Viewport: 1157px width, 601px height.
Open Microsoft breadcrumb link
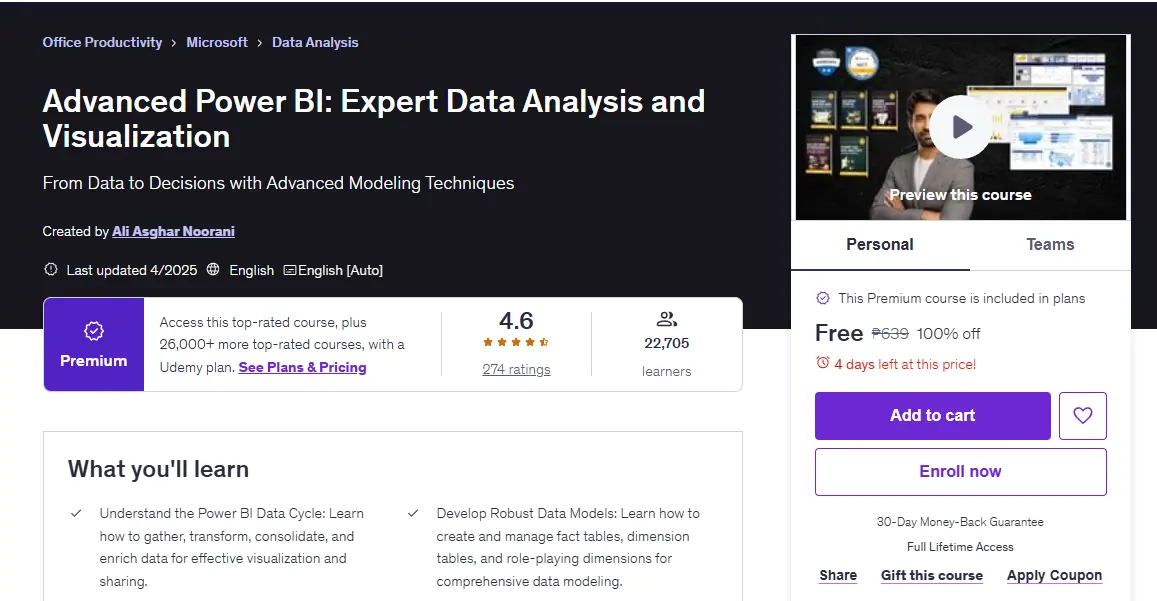click(x=217, y=43)
